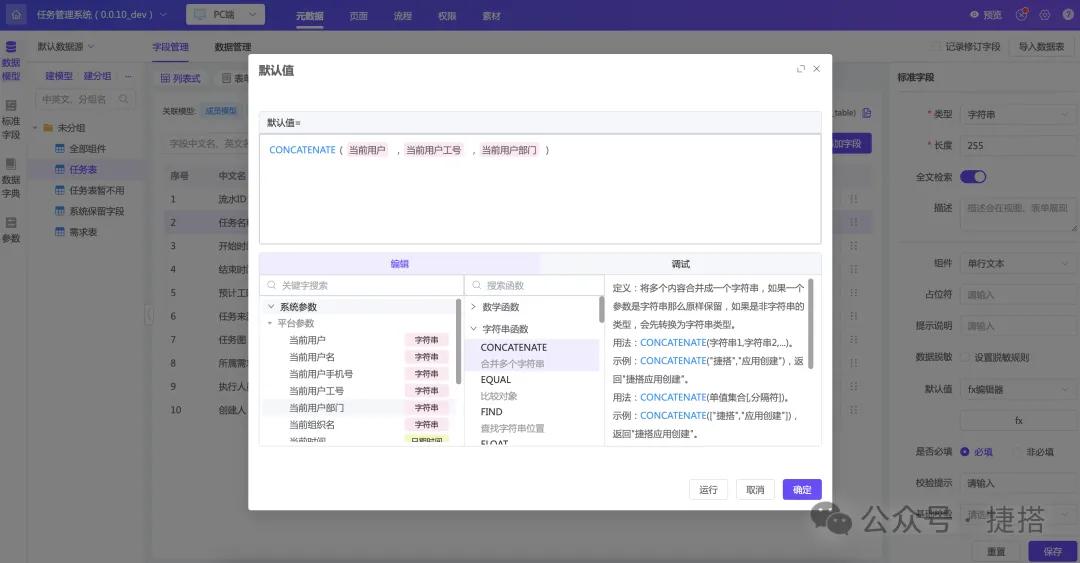Toggle the 全文检索 switch
1080x563 pixels.
(973, 177)
